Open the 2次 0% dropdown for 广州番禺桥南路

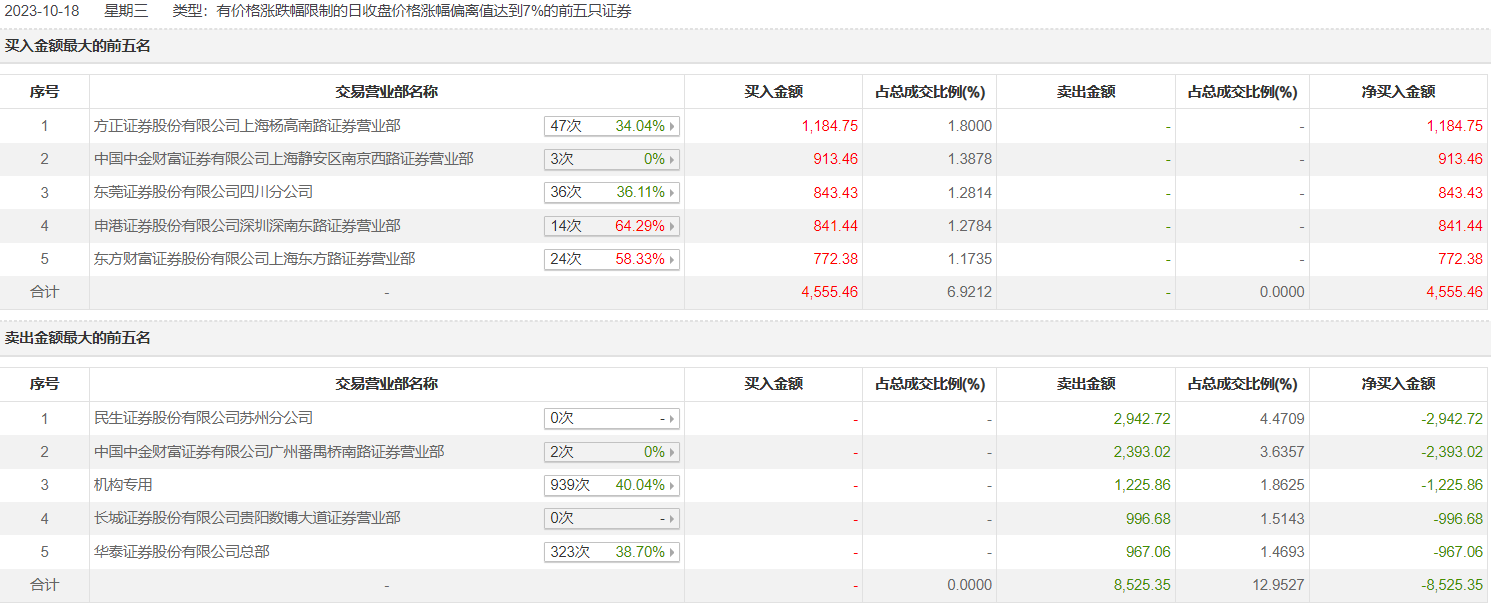[x=611, y=452]
